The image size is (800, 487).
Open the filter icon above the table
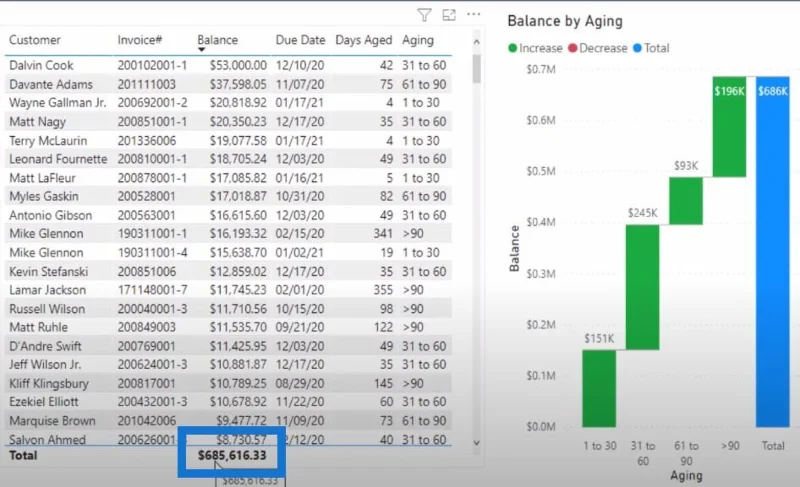424,15
